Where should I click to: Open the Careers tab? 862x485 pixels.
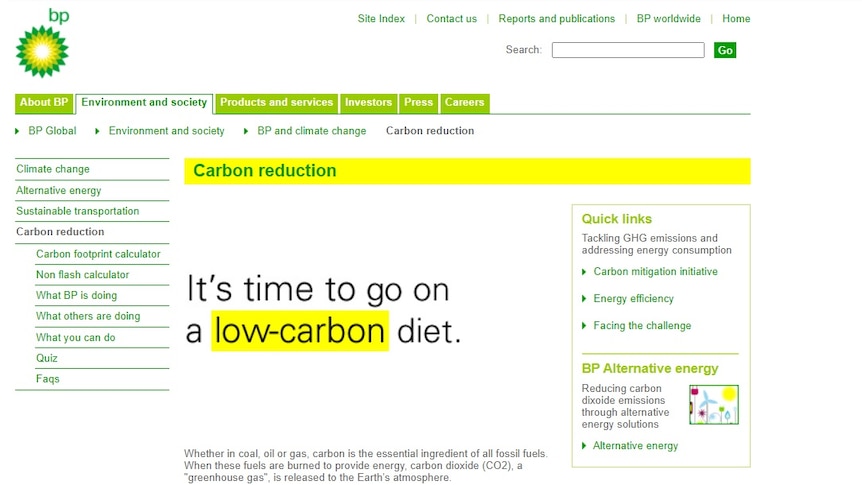[x=465, y=103]
